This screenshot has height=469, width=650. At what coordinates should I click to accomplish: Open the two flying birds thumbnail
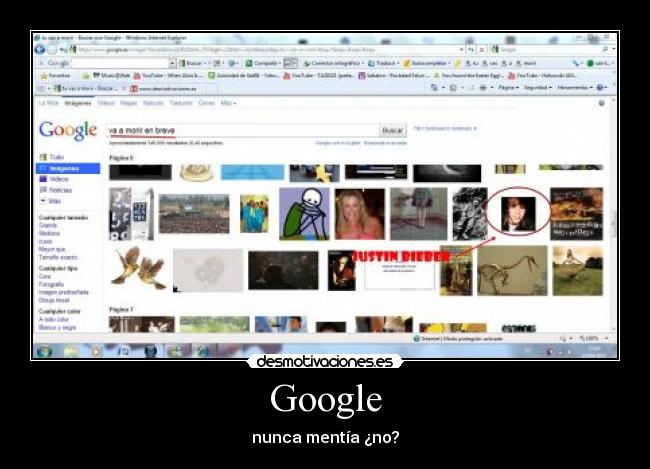click(139, 269)
